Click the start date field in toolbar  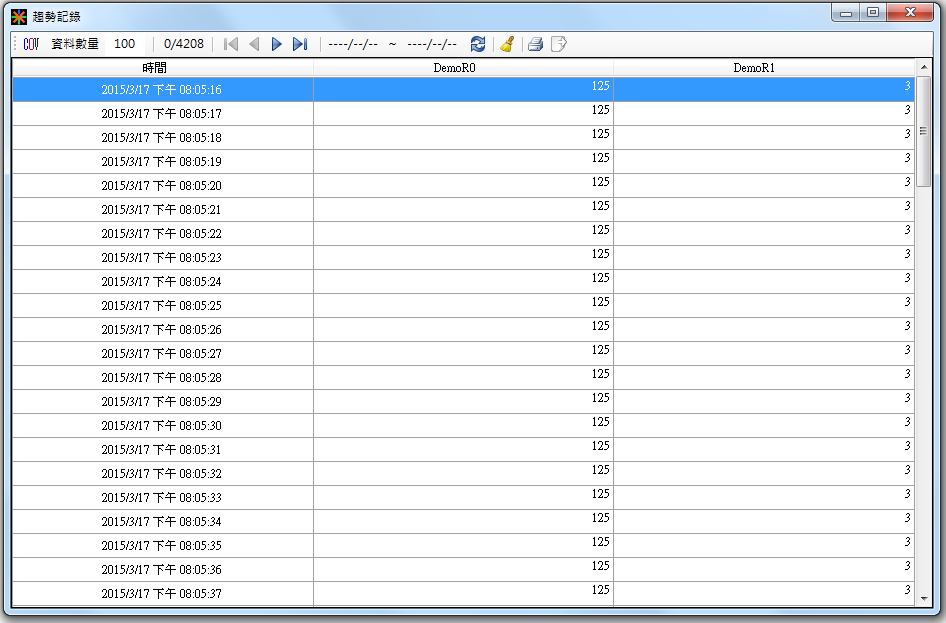tap(353, 44)
